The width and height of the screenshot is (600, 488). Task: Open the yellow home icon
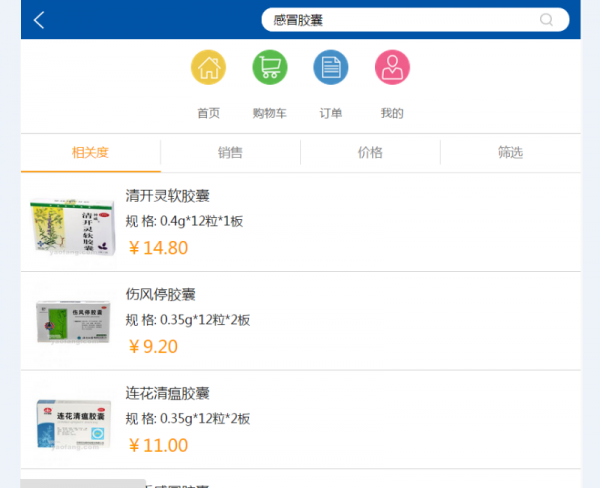coord(209,67)
